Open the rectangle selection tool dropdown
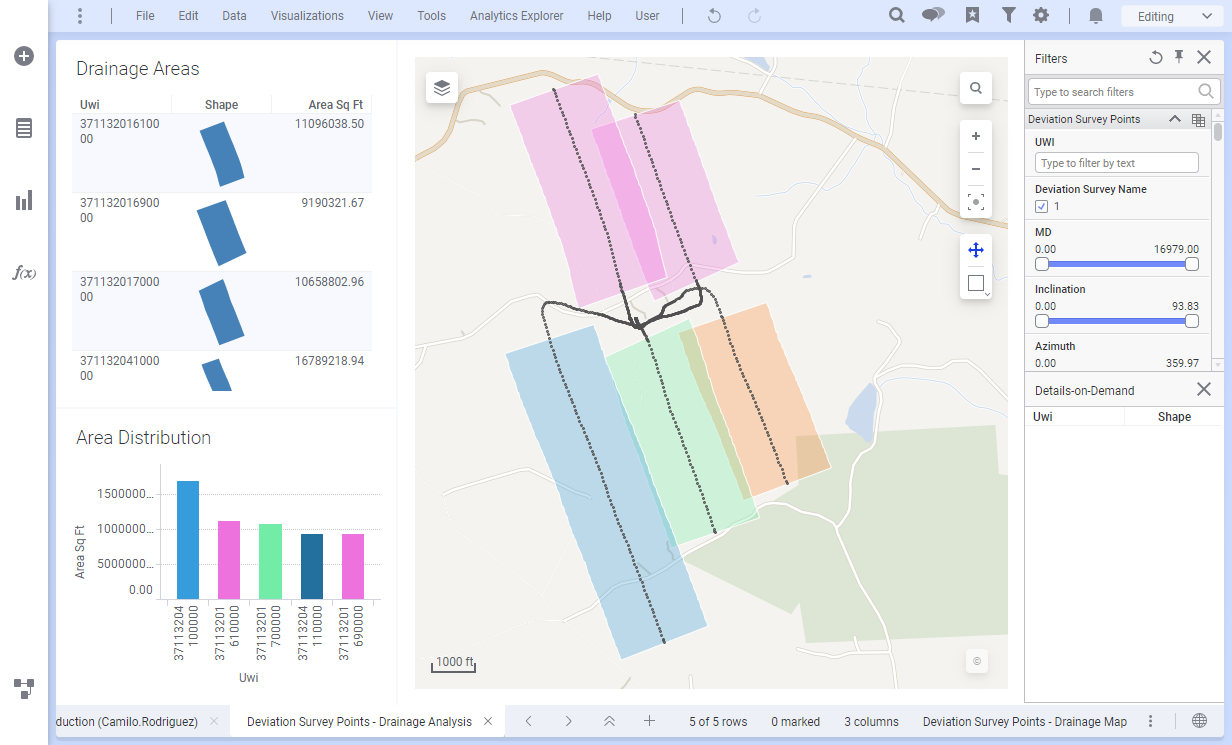 pyautogui.click(x=977, y=284)
